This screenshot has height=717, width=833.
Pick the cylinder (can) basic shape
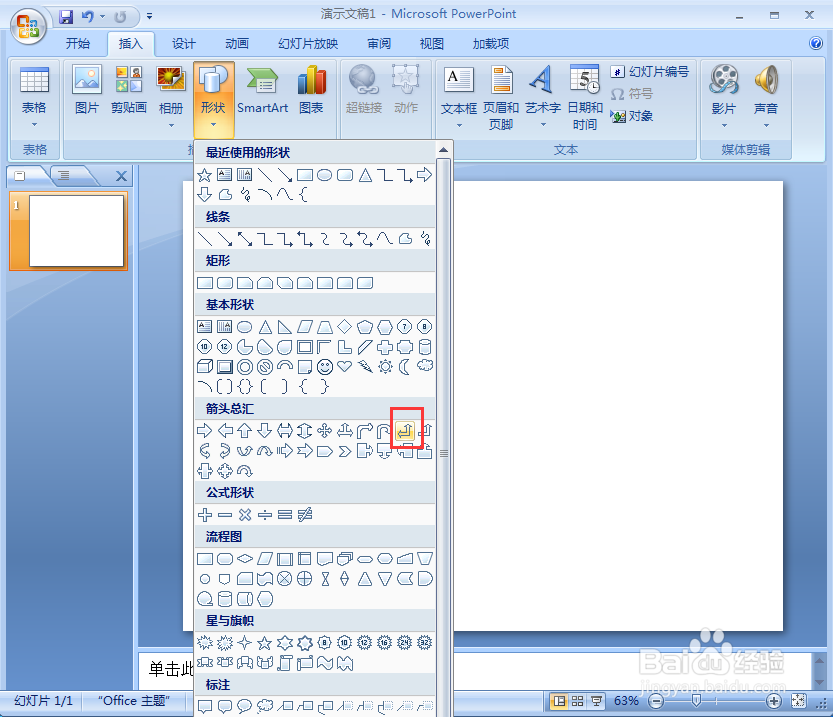coord(425,347)
